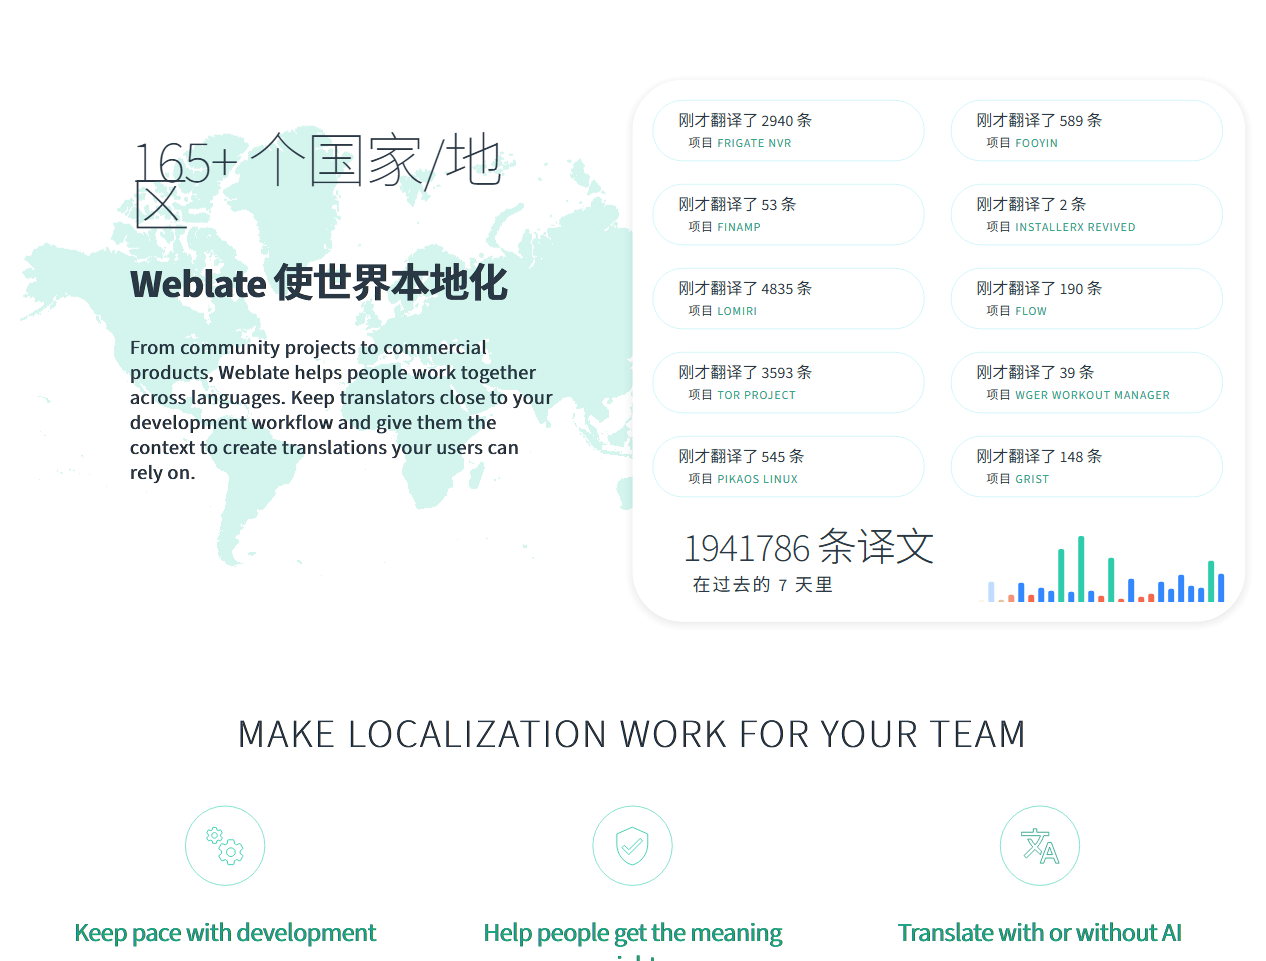The height and width of the screenshot is (961, 1266).
Task: Click the translation activity bar chart
Action: pyautogui.click(x=1104, y=569)
